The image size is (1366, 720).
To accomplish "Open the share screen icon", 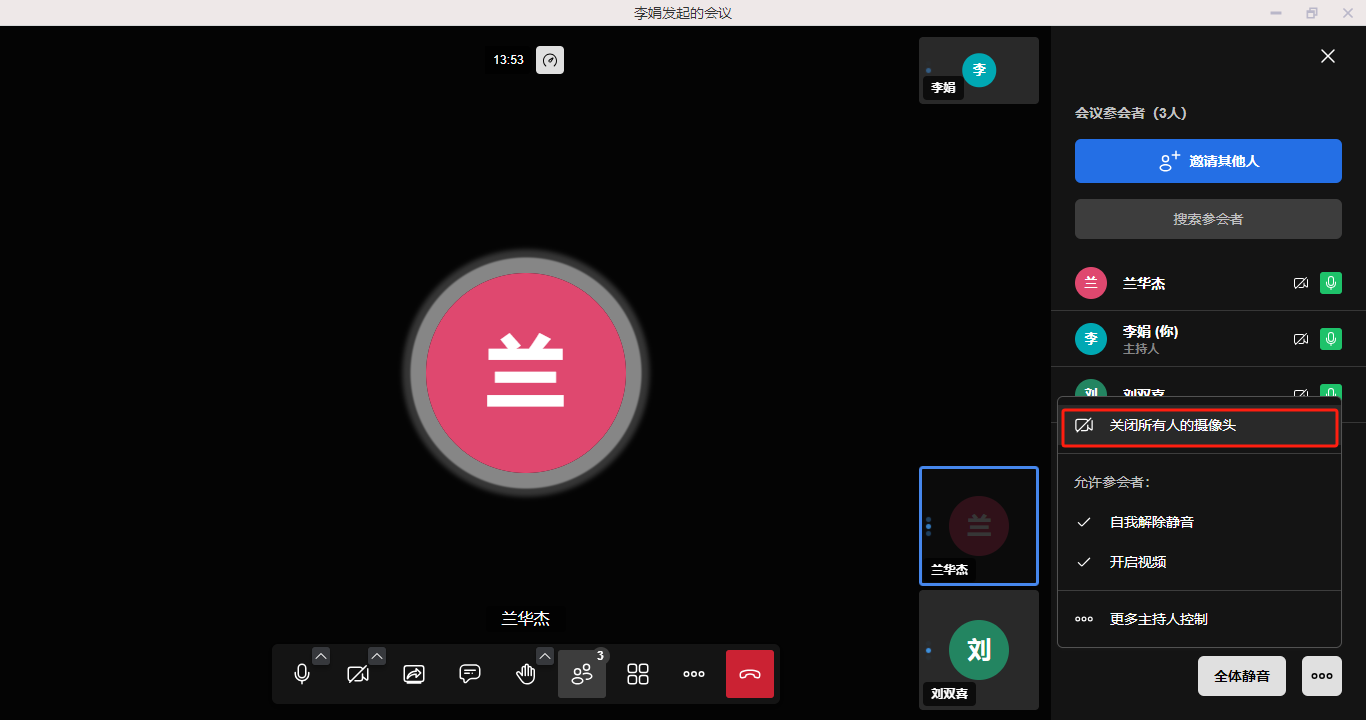I will 414,674.
